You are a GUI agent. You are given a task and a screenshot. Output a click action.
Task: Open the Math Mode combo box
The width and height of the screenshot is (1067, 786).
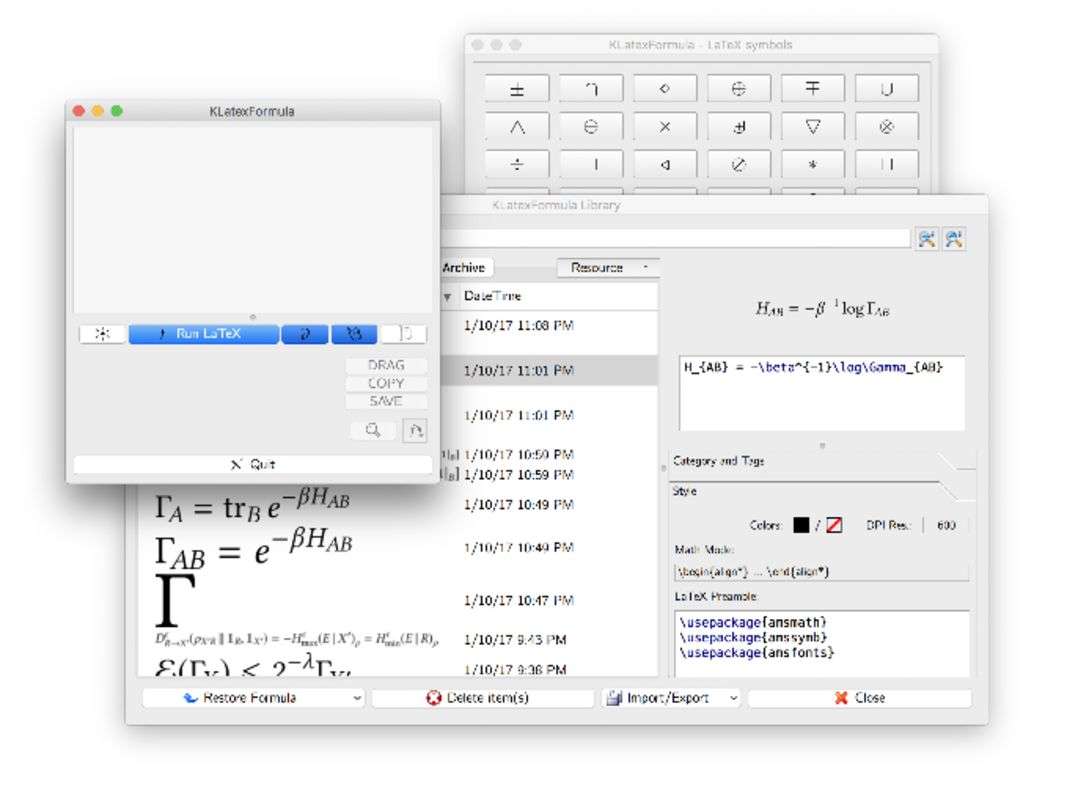click(821, 572)
